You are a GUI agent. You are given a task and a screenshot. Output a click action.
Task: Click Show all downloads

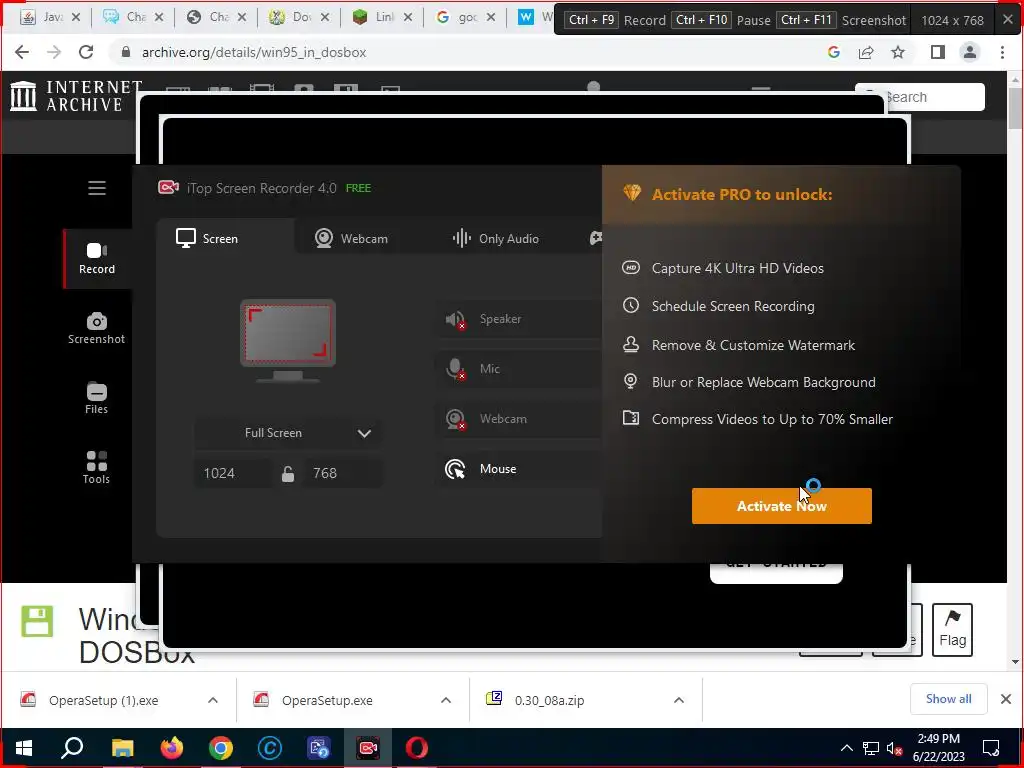(948, 699)
